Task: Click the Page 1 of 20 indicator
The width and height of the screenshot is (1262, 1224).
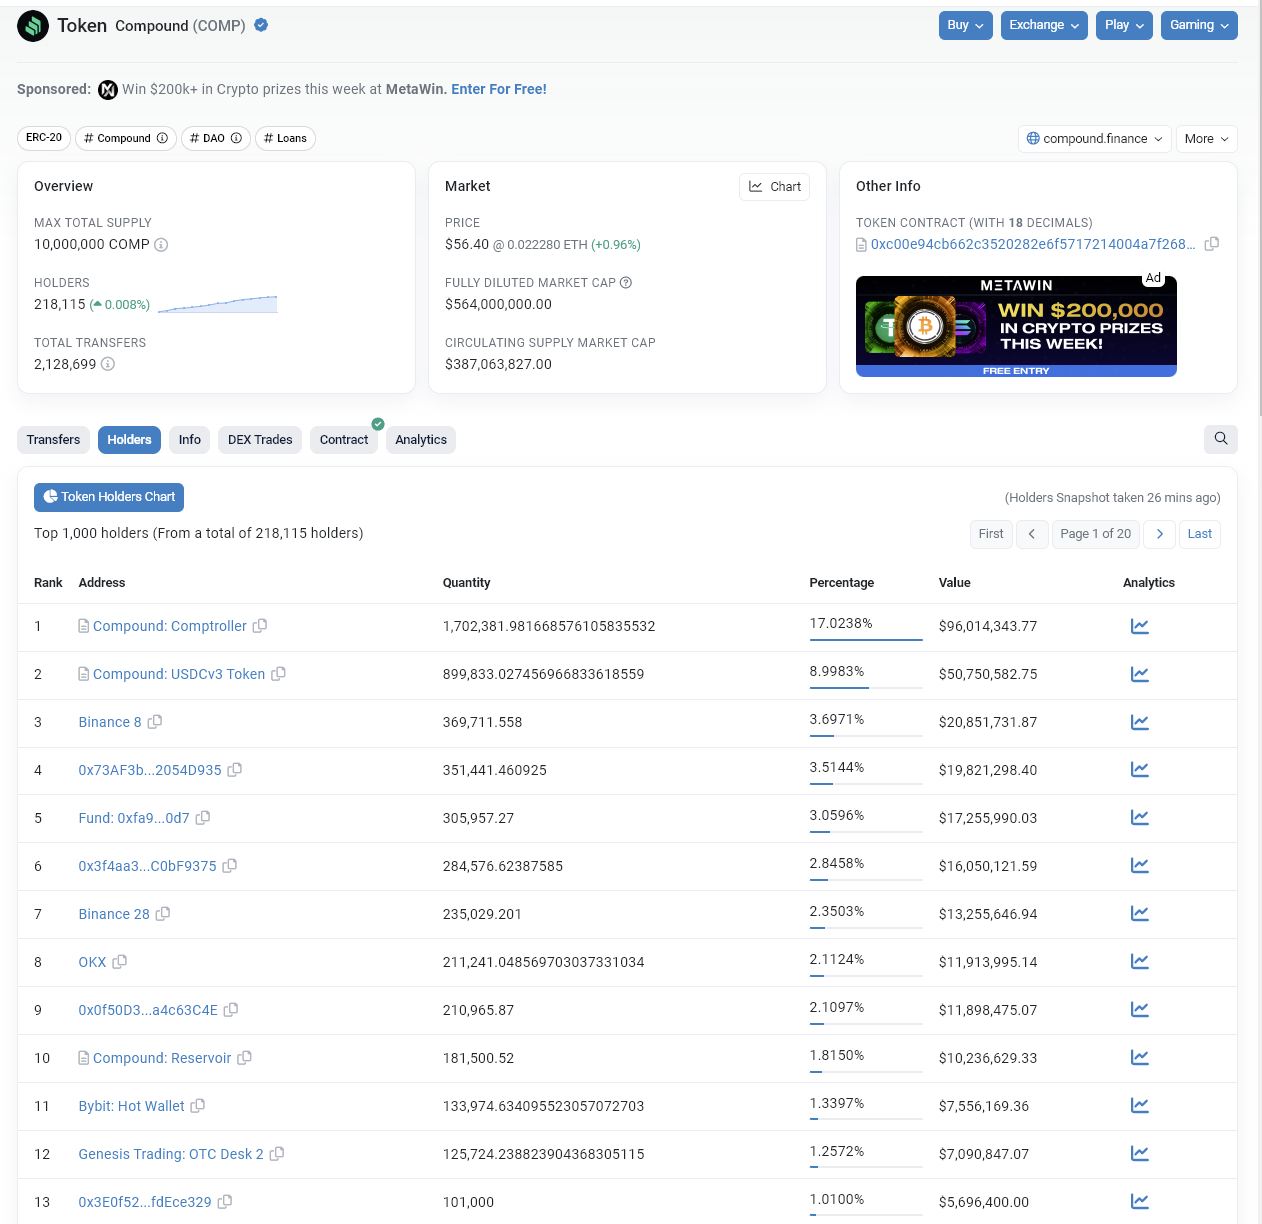Action: coord(1096,534)
